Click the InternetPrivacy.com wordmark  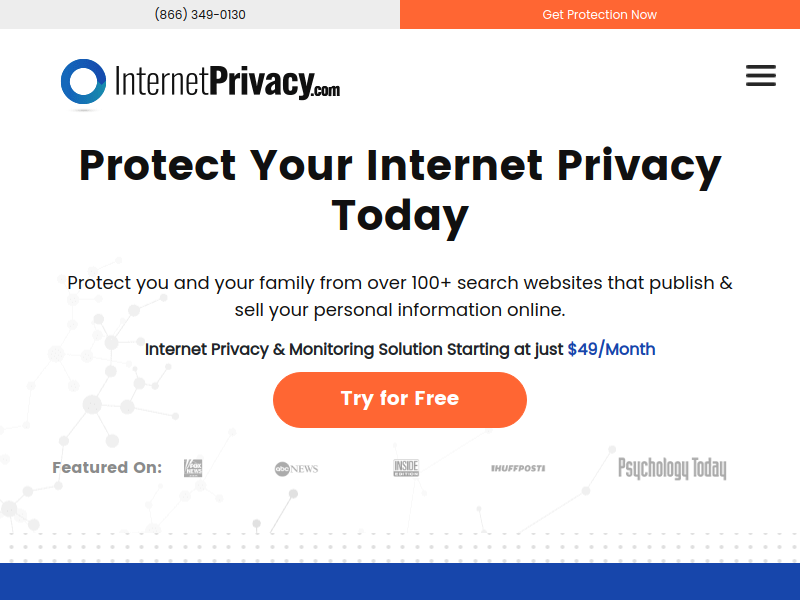(x=227, y=82)
